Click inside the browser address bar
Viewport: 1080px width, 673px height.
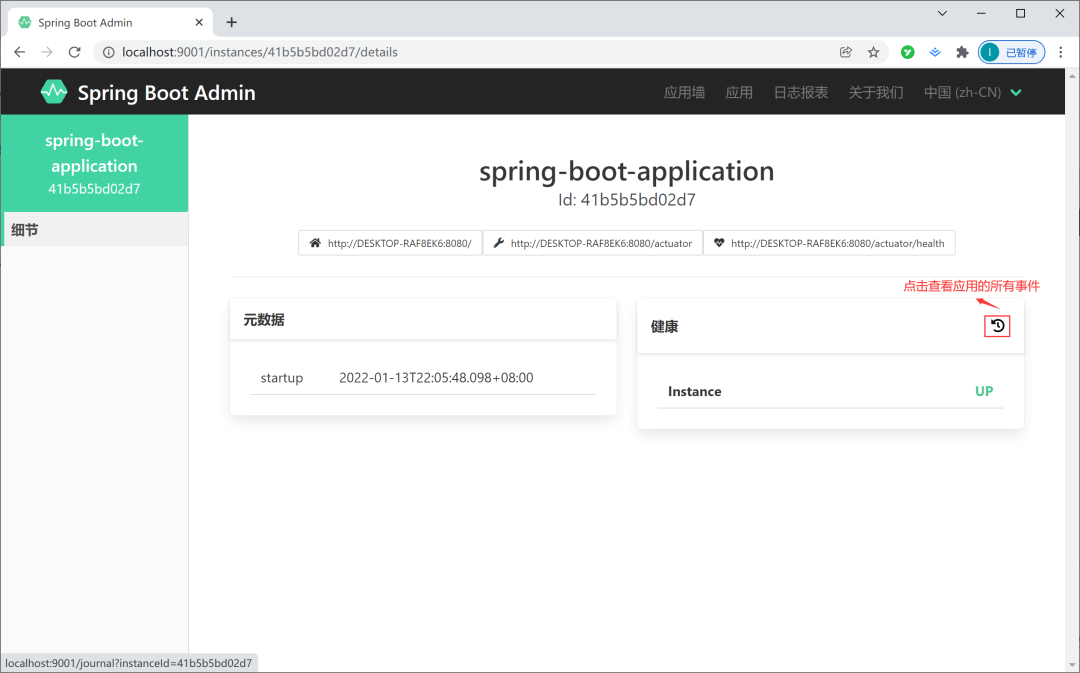point(300,52)
